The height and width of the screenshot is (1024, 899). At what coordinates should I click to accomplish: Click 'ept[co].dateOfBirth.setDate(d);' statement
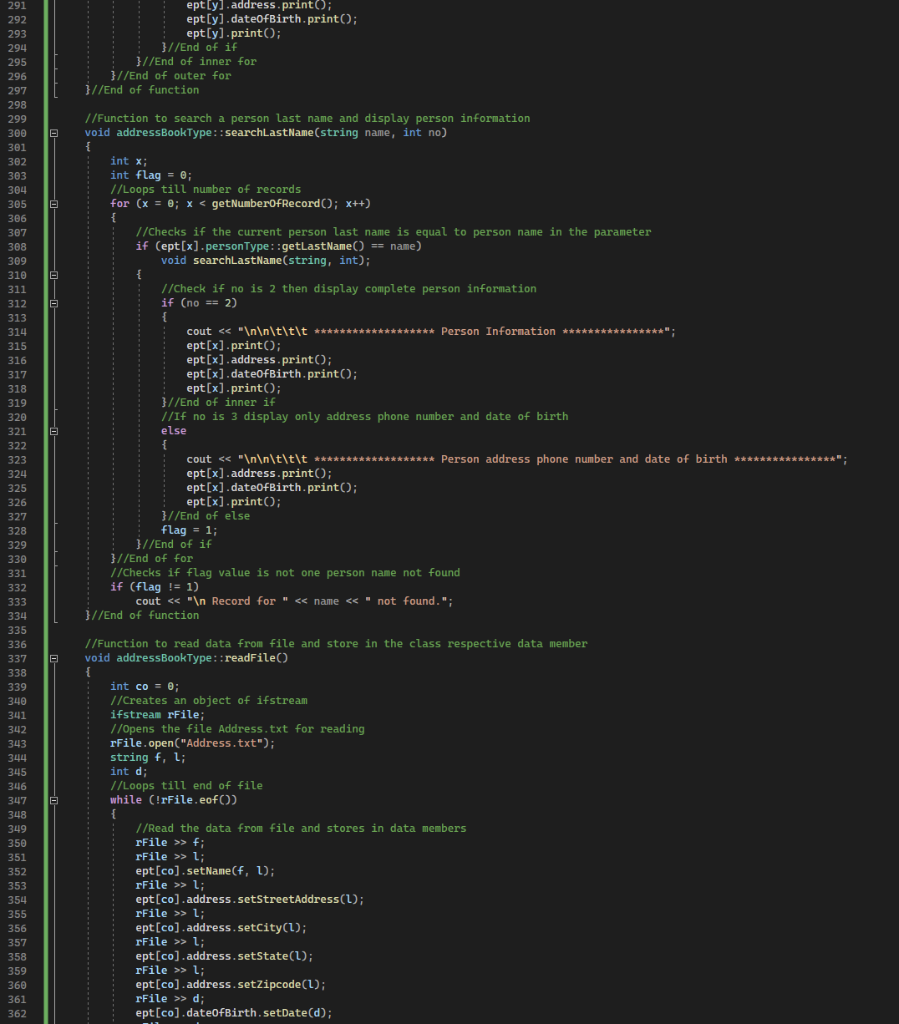(234, 1013)
